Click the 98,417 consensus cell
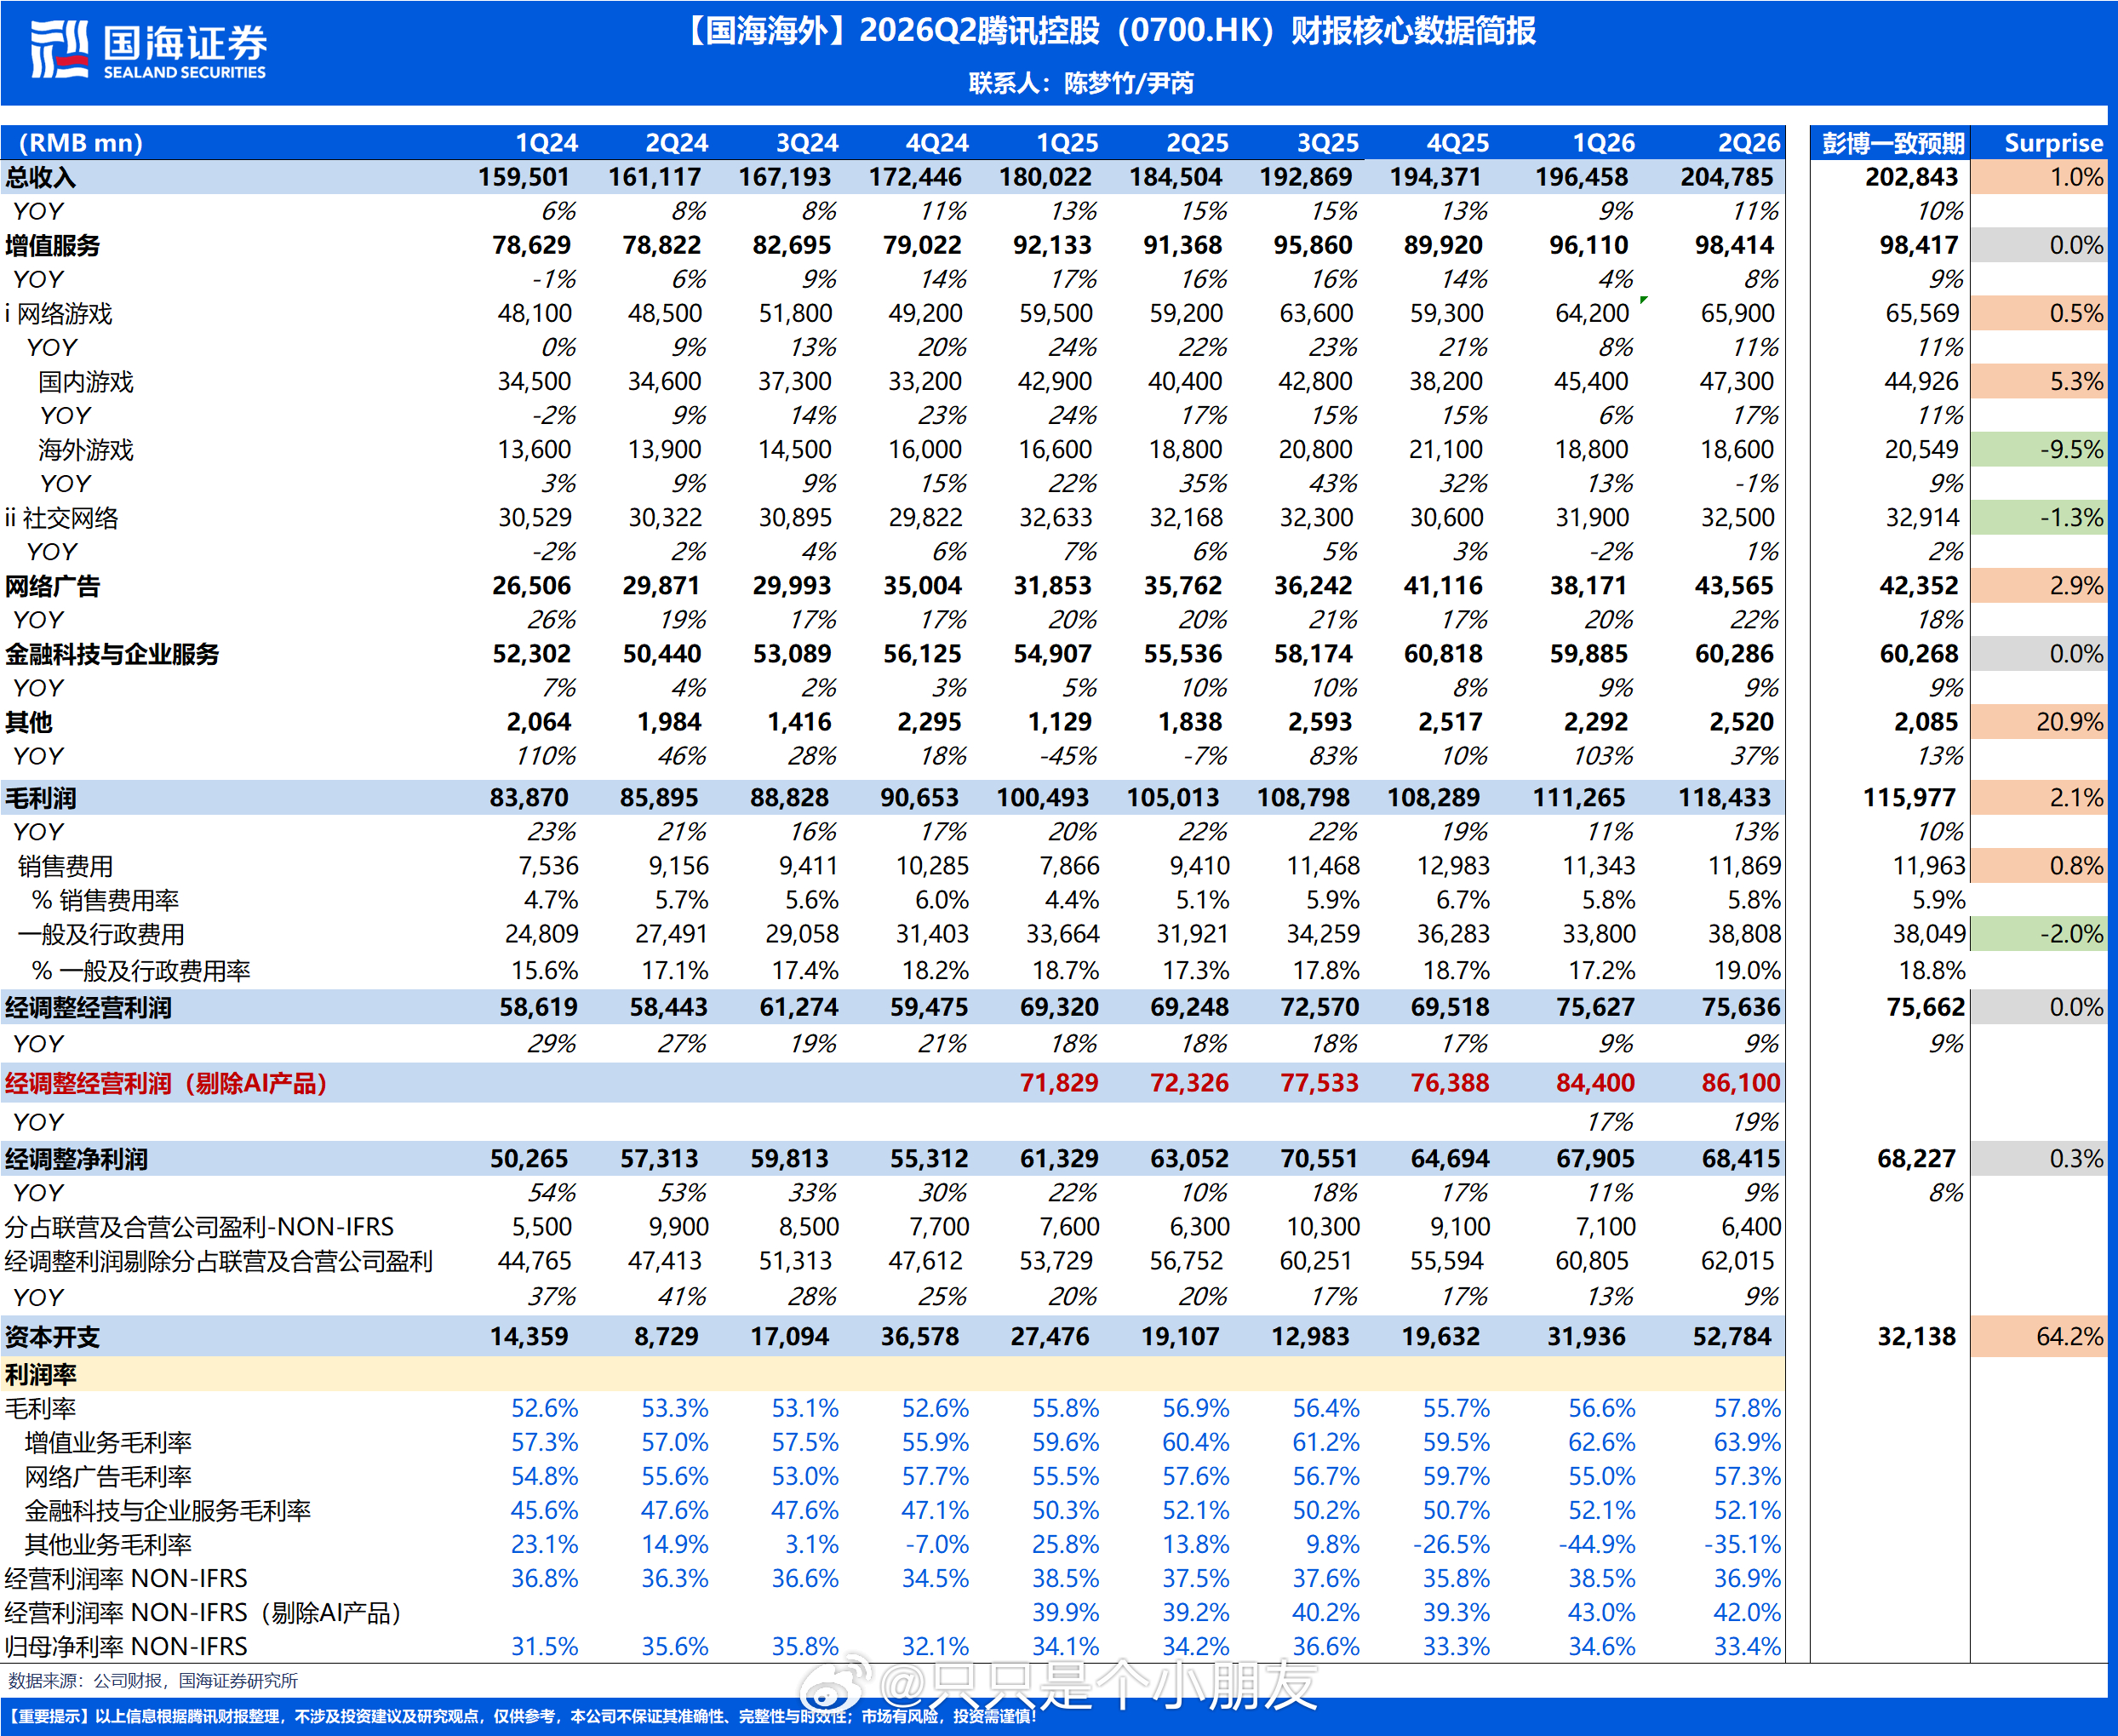The height and width of the screenshot is (1736, 2118). 1918,246
